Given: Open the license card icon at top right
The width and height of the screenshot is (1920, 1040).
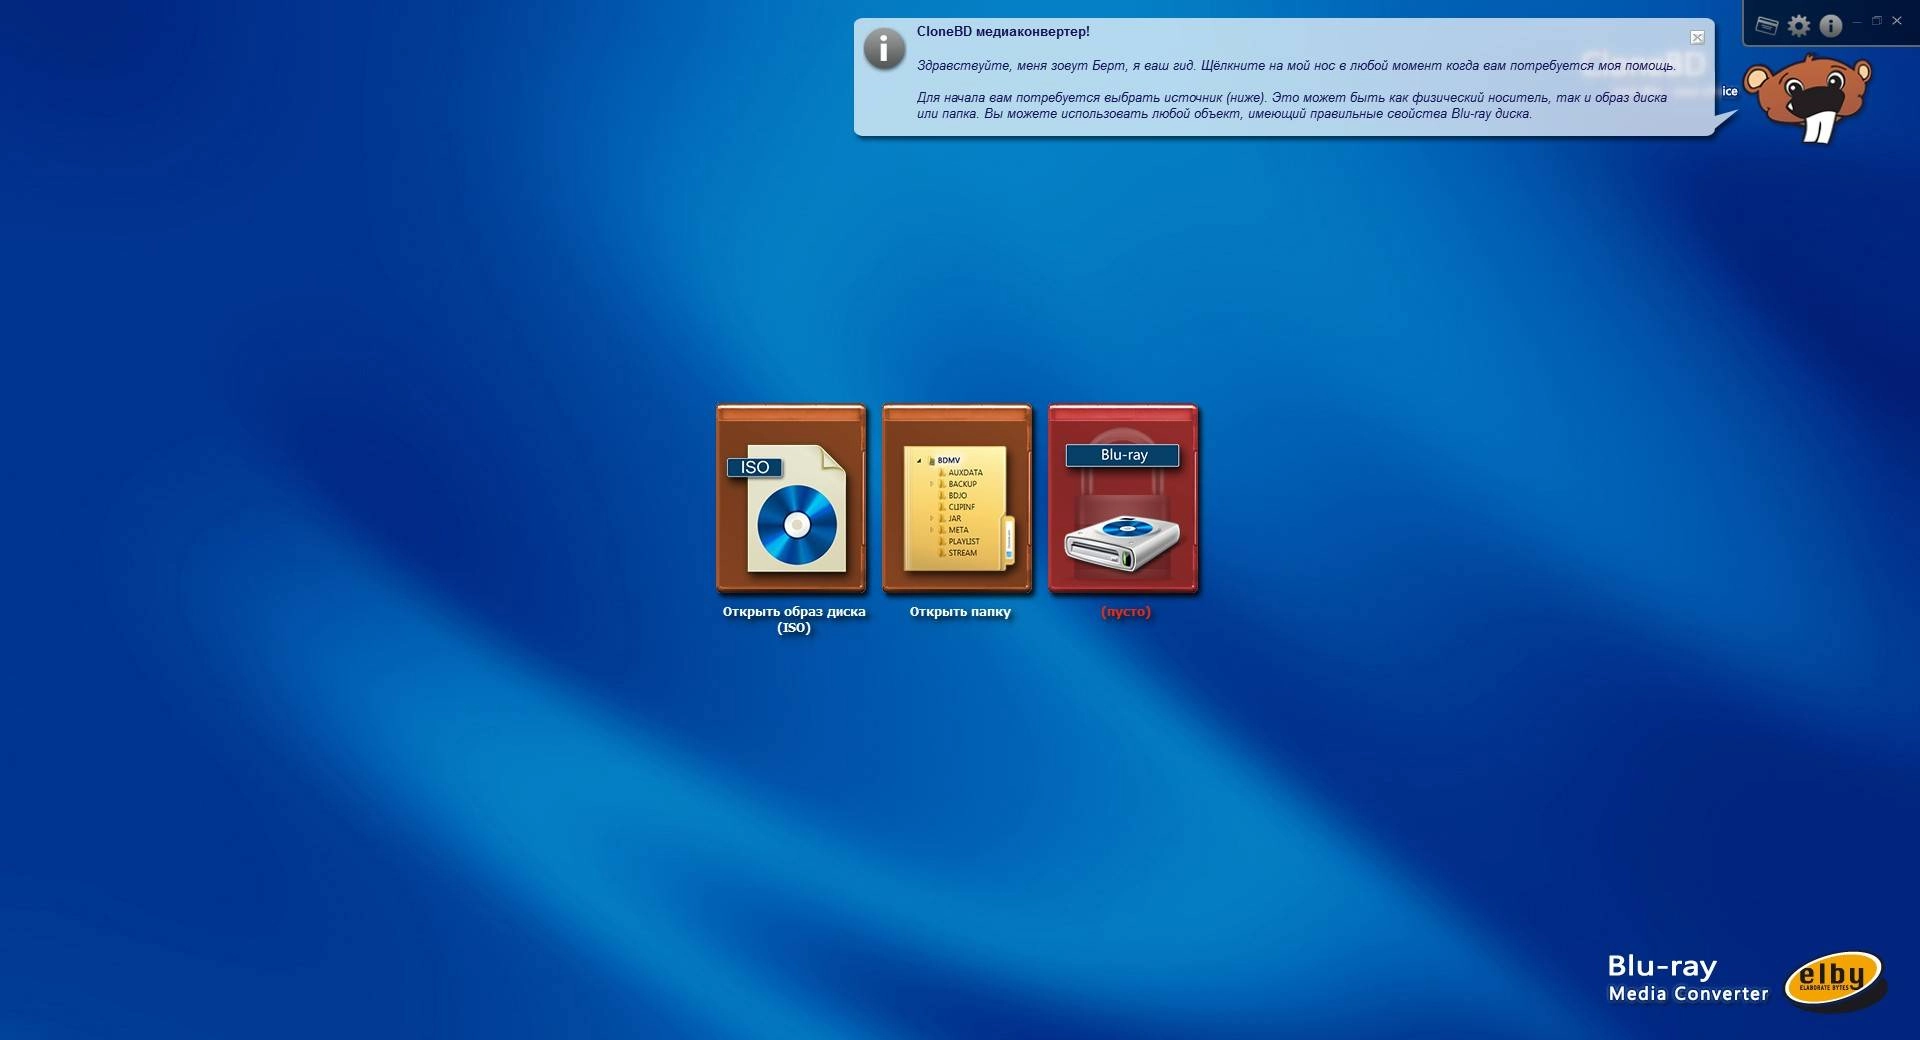Looking at the screenshot, I should [1767, 25].
